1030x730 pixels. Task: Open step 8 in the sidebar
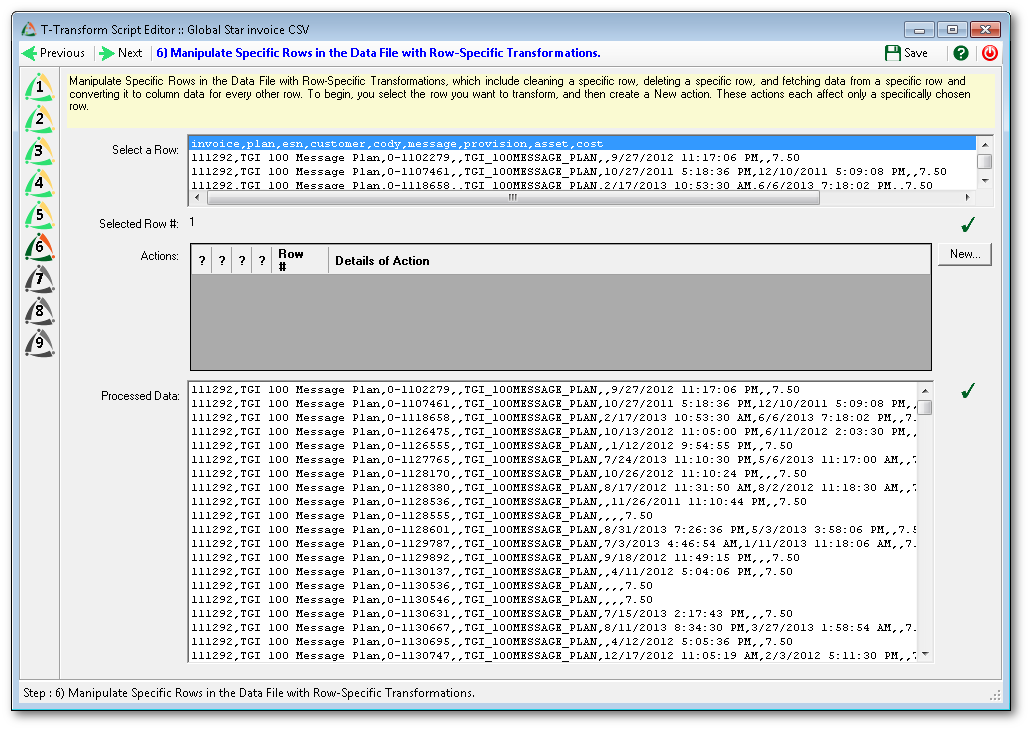[39, 311]
